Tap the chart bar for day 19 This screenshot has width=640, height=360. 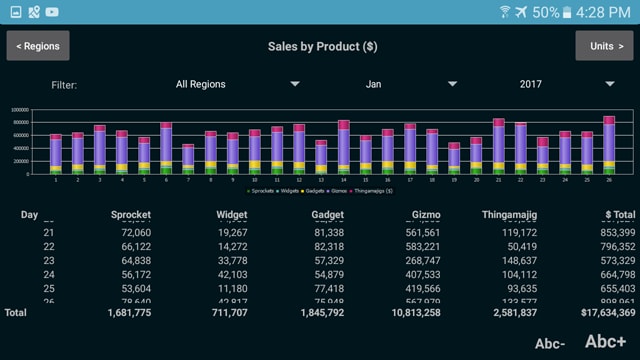(x=454, y=158)
